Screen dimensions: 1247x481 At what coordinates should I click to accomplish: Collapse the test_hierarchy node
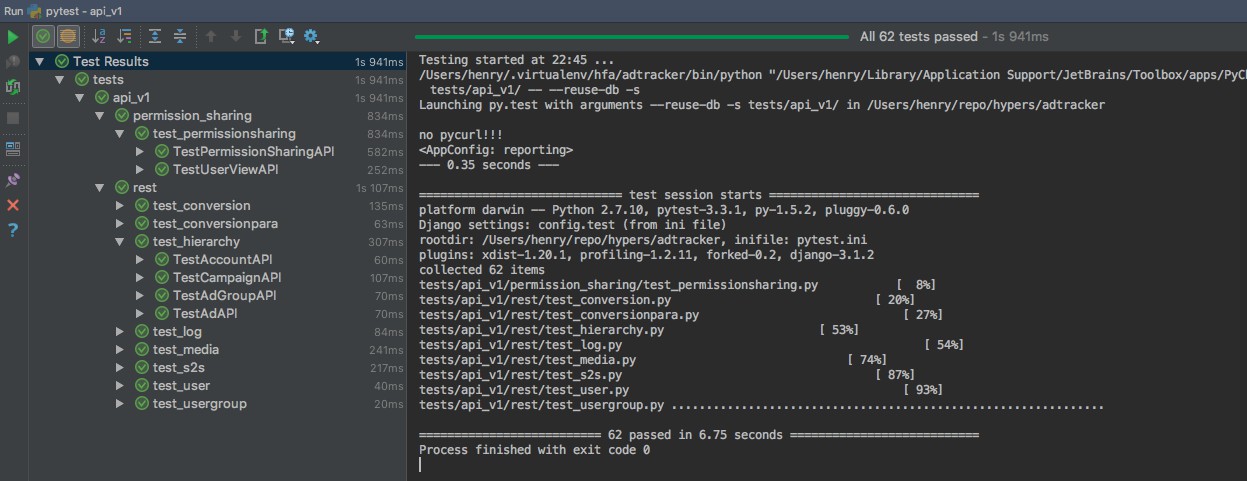(x=120, y=242)
